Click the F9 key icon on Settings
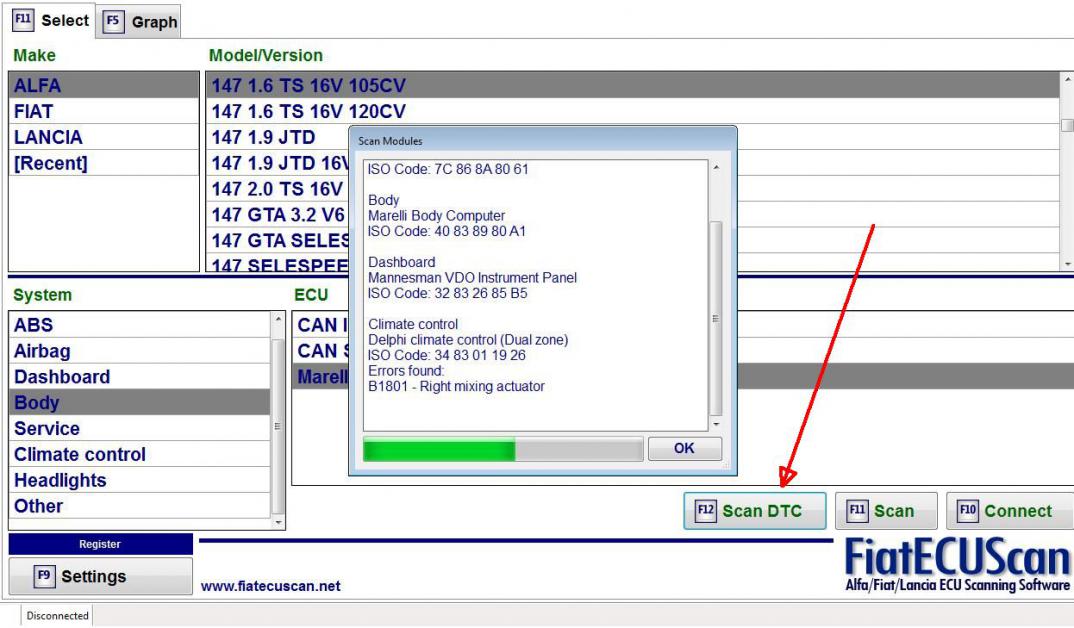Image resolution: width=1074 pixels, height=628 pixels. [x=44, y=576]
